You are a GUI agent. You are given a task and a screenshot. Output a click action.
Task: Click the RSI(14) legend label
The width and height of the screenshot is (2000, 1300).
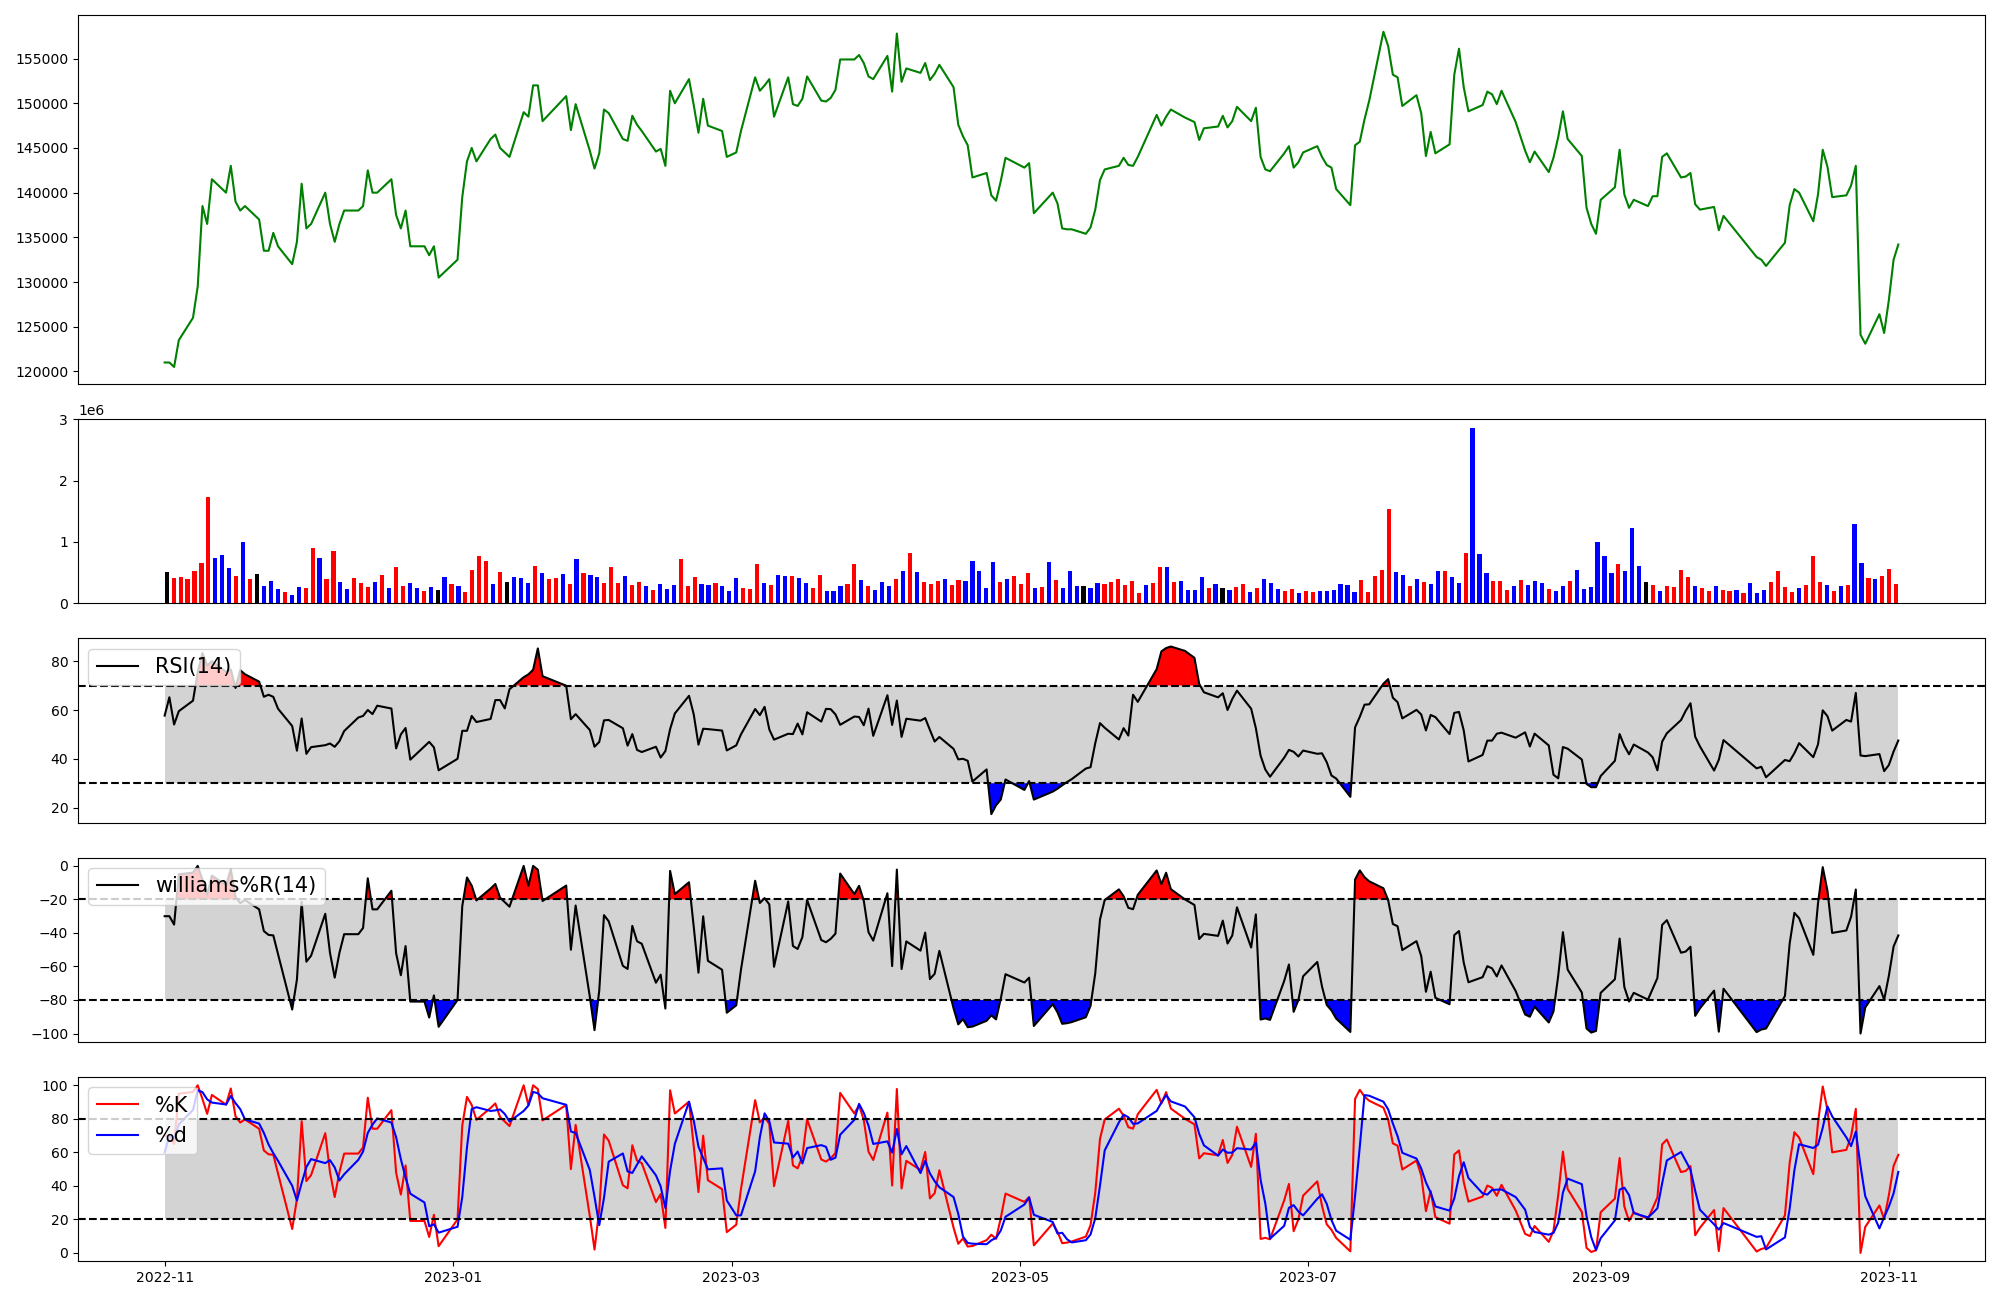192,666
